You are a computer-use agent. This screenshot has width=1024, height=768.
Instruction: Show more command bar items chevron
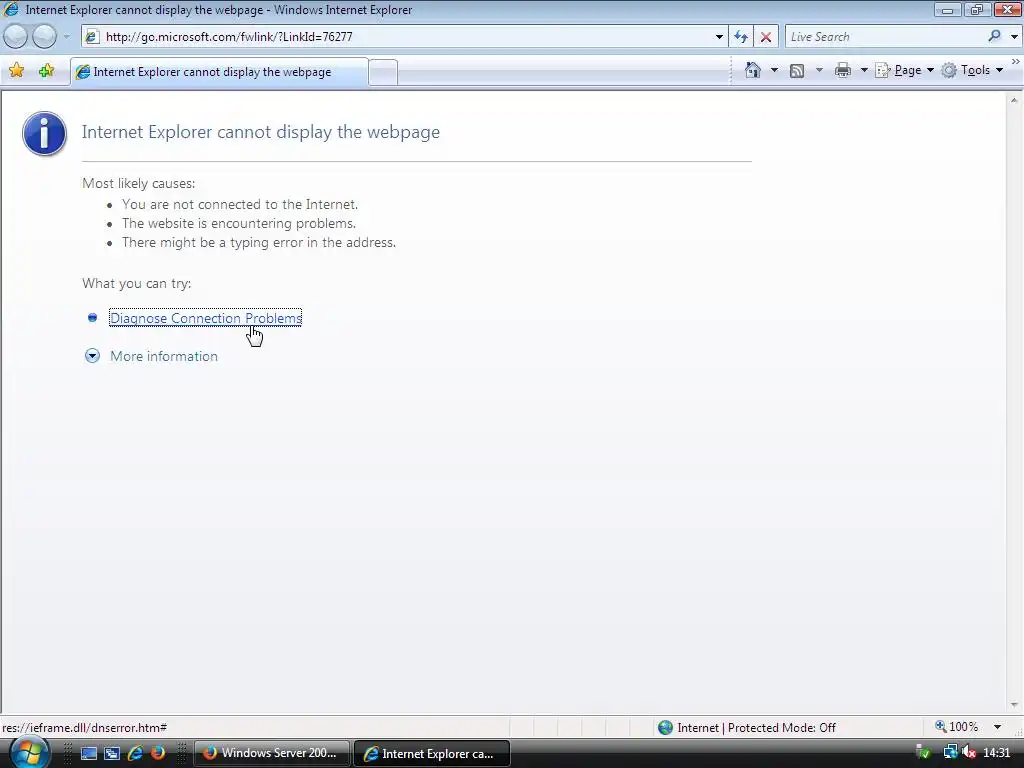pyautogui.click(x=1016, y=61)
